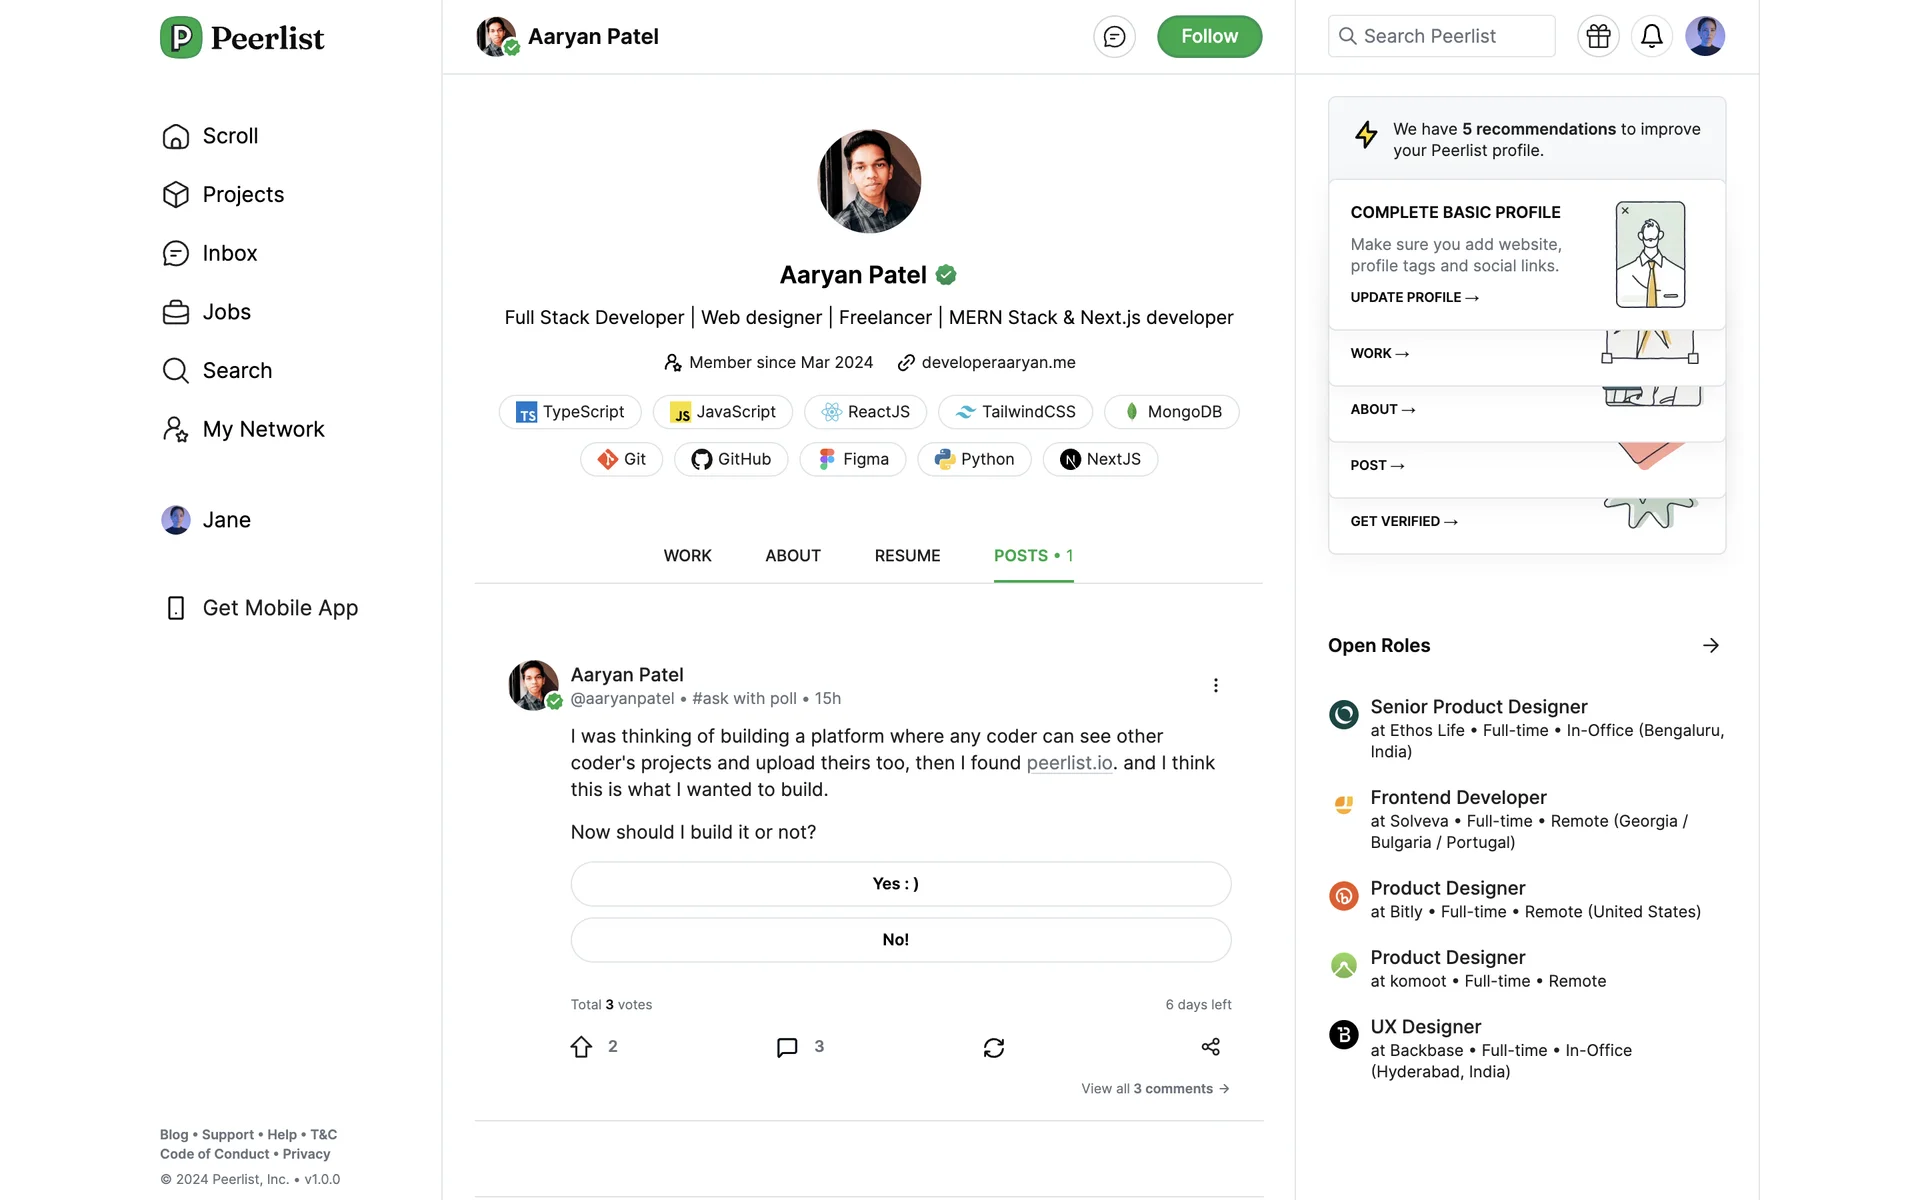Viewport: 1920px width, 1200px height.
Task: Switch to the Resume tab
Action: pyautogui.click(x=907, y=556)
